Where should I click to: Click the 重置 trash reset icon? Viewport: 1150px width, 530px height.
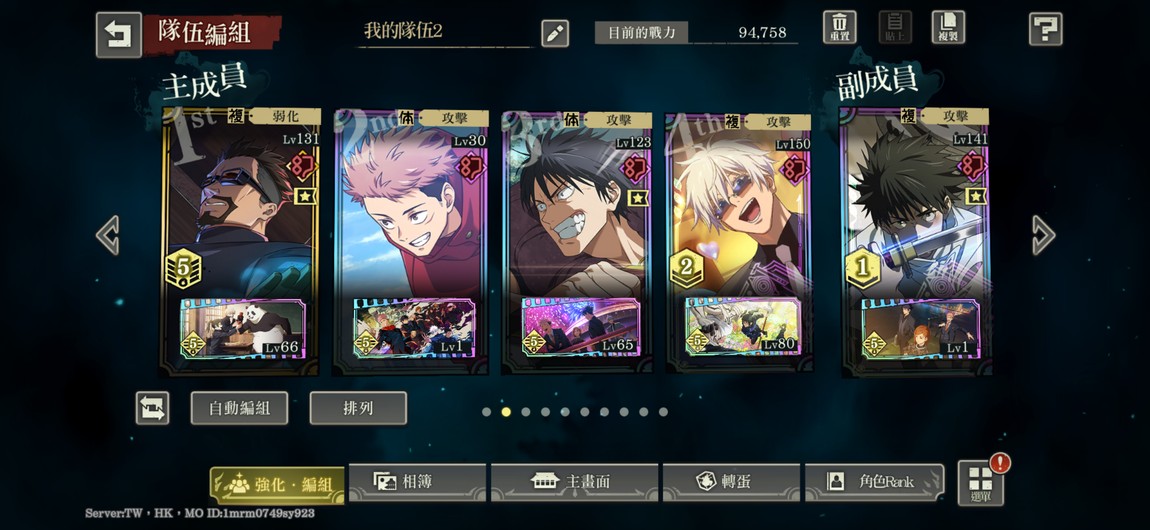click(x=839, y=28)
